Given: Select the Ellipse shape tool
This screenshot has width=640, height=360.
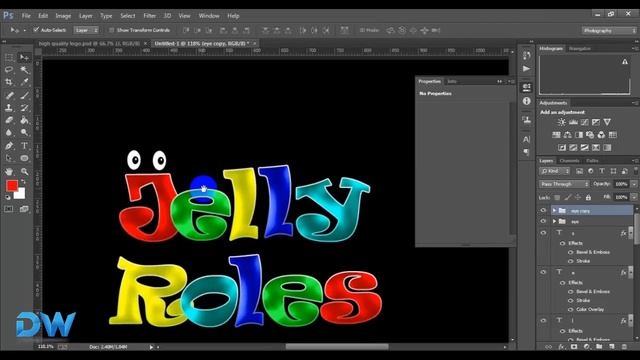Looking at the screenshot, I should point(24,158).
